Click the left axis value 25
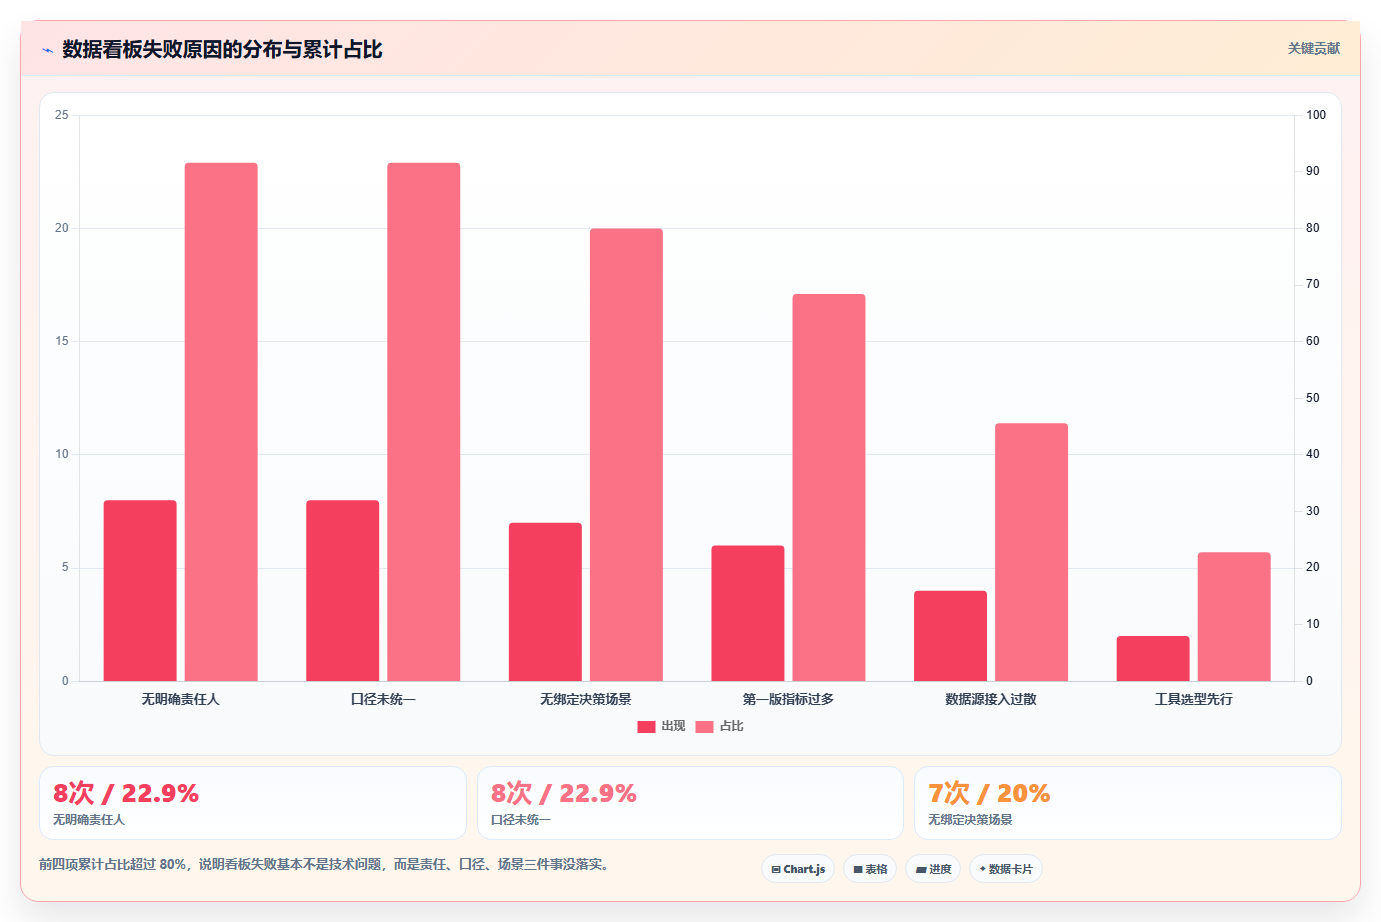1381x922 pixels. click(62, 115)
